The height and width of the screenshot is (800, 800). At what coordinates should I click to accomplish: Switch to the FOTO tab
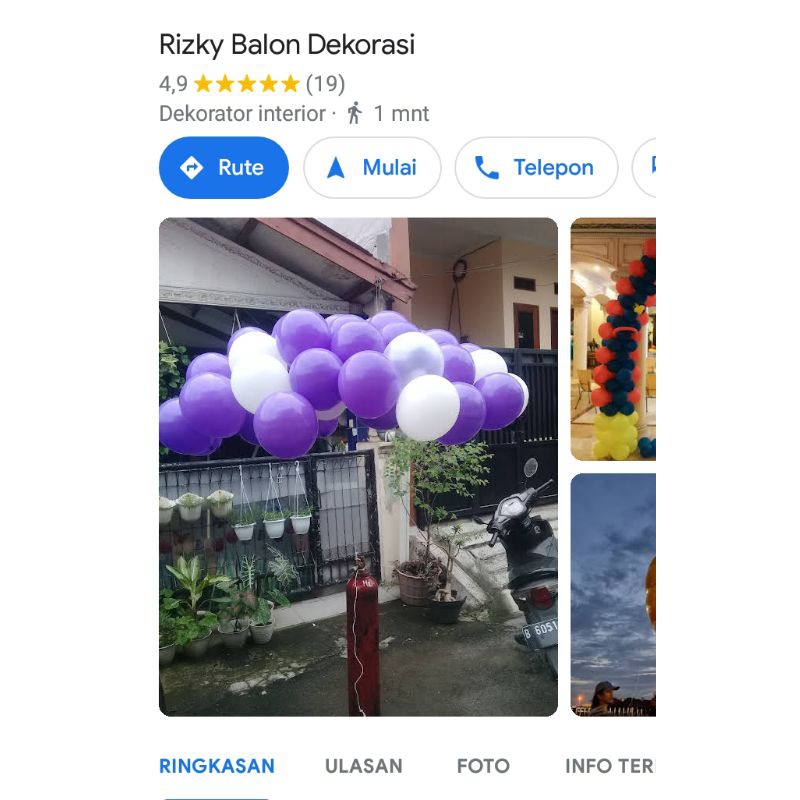[483, 766]
